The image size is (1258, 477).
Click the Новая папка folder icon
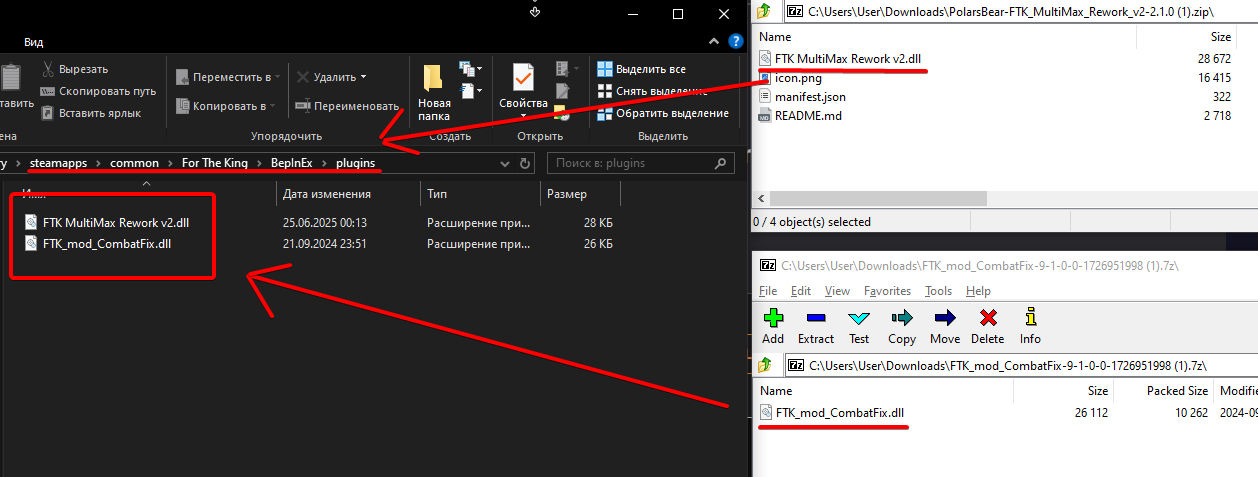pos(433,78)
